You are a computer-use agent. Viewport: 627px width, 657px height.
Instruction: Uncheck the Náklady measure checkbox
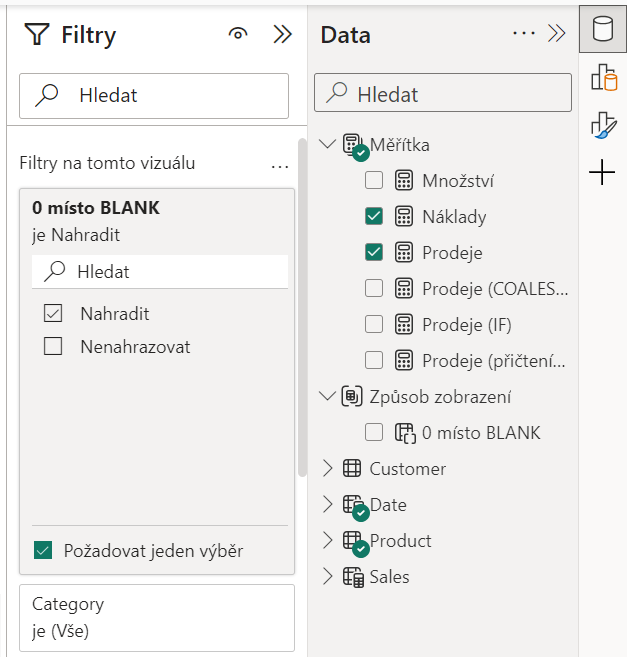pos(373,217)
